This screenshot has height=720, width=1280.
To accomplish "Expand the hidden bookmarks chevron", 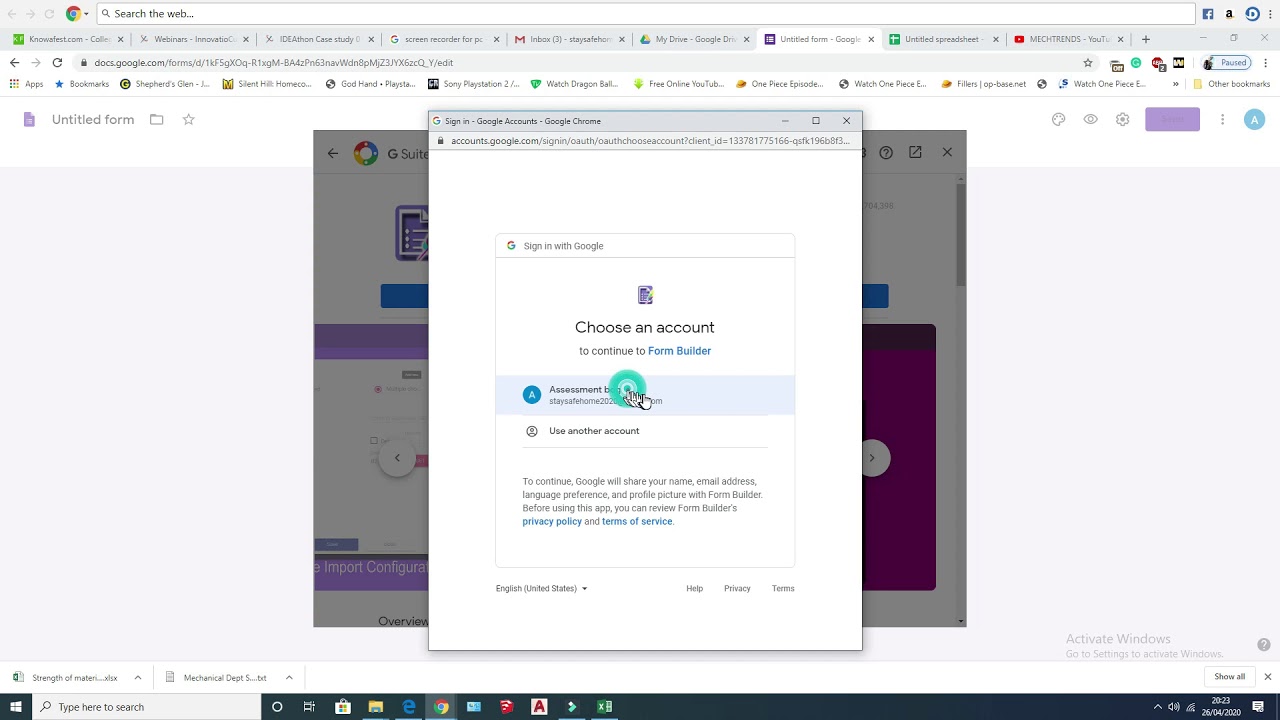I will 1175,84.
